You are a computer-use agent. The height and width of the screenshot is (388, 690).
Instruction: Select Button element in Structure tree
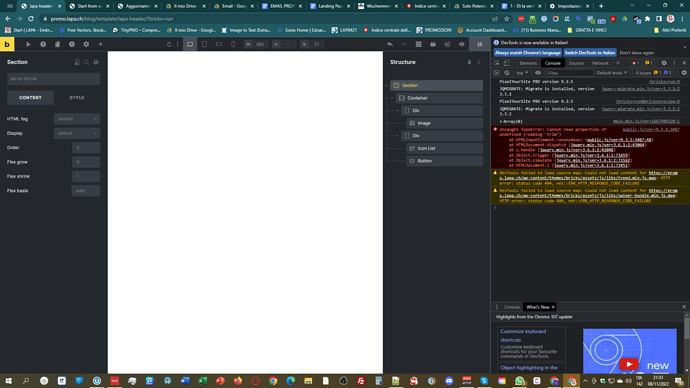pos(444,161)
